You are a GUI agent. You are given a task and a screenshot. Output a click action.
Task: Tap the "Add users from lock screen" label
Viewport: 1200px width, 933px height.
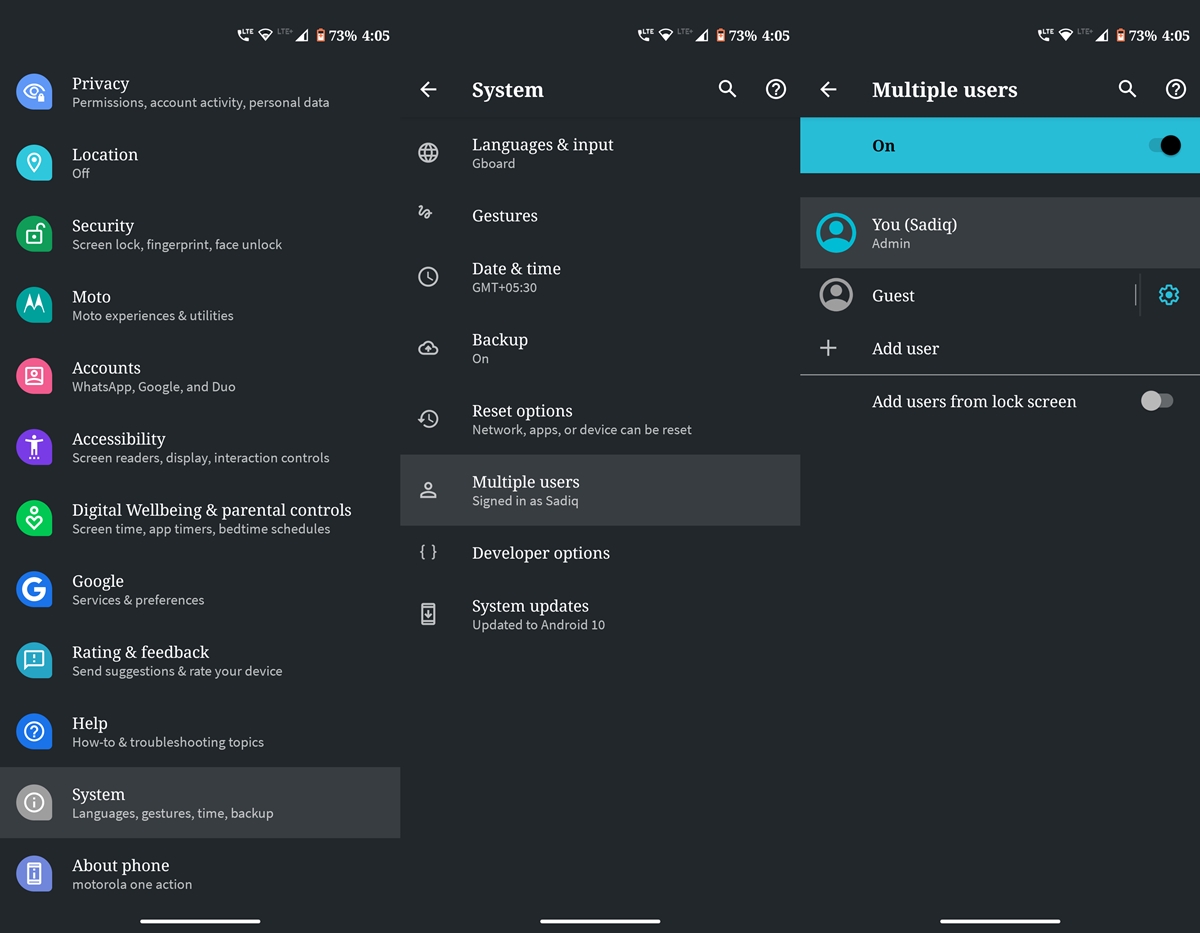pos(974,402)
